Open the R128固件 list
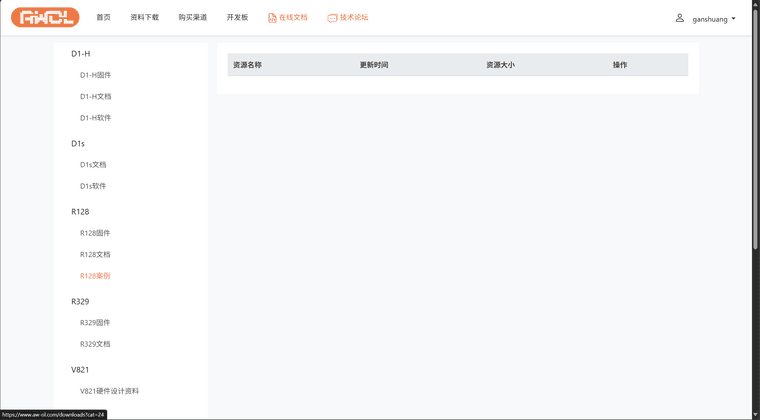The image size is (760, 420). pyautogui.click(x=95, y=233)
